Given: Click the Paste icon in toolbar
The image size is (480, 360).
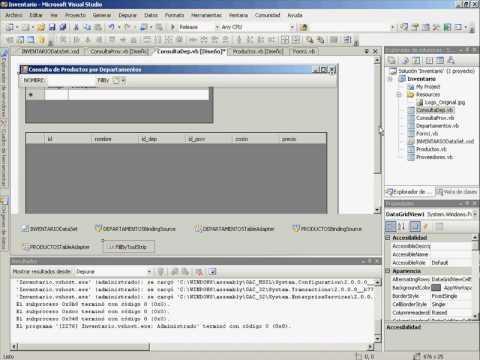Looking at the screenshot, I should tap(98, 27).
